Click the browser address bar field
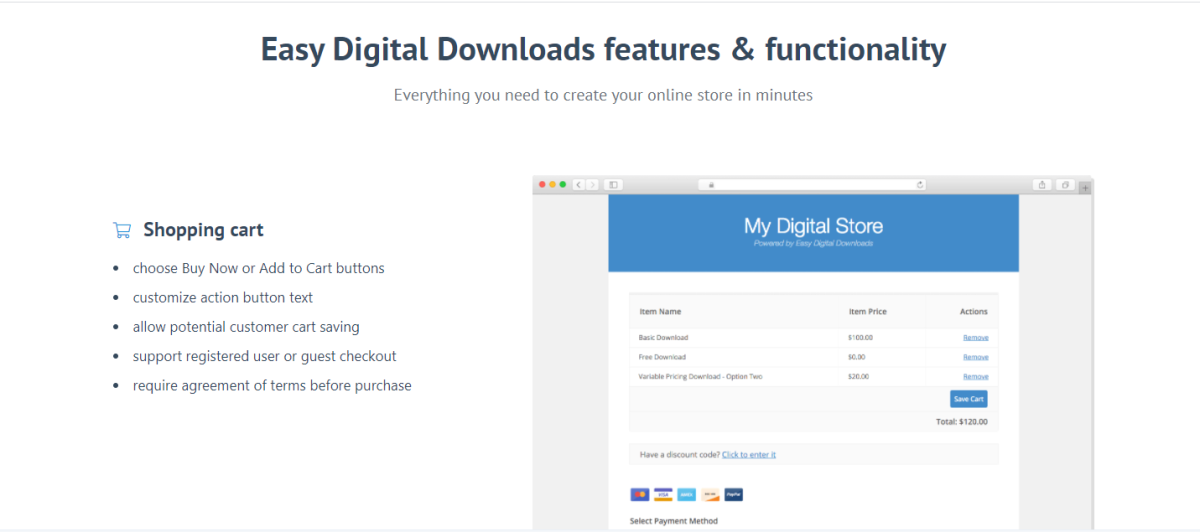This screenshot has height=532, width=1200. [x=812, y=185]
